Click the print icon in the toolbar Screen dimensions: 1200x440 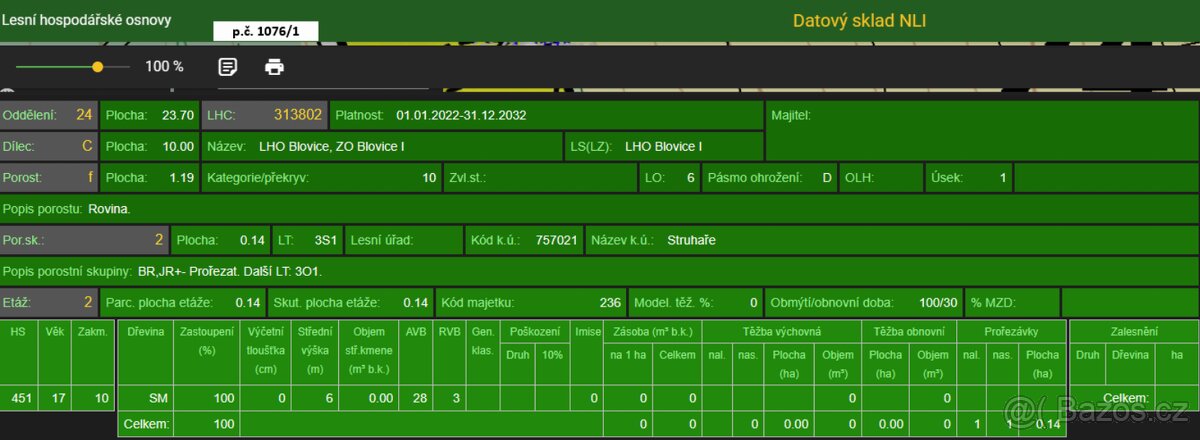coord(274,67)
